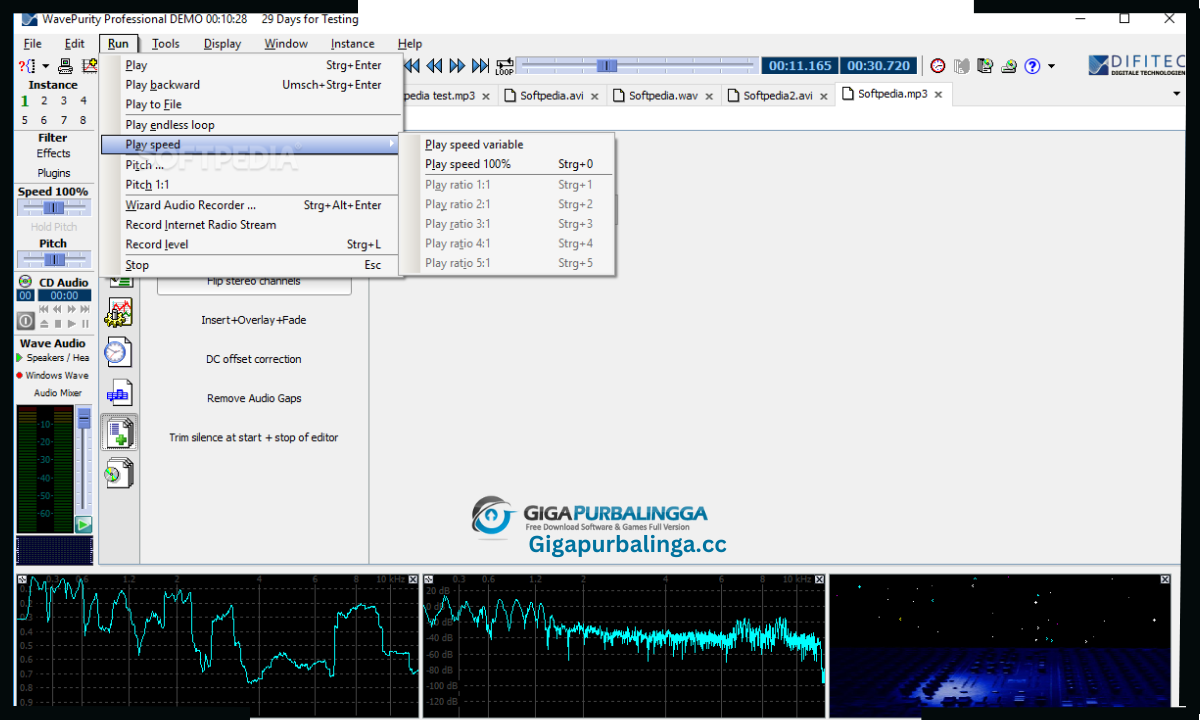Screen dimensions: 1200x720
Task: Open the Display menu
Action: [x=222, y=44]
